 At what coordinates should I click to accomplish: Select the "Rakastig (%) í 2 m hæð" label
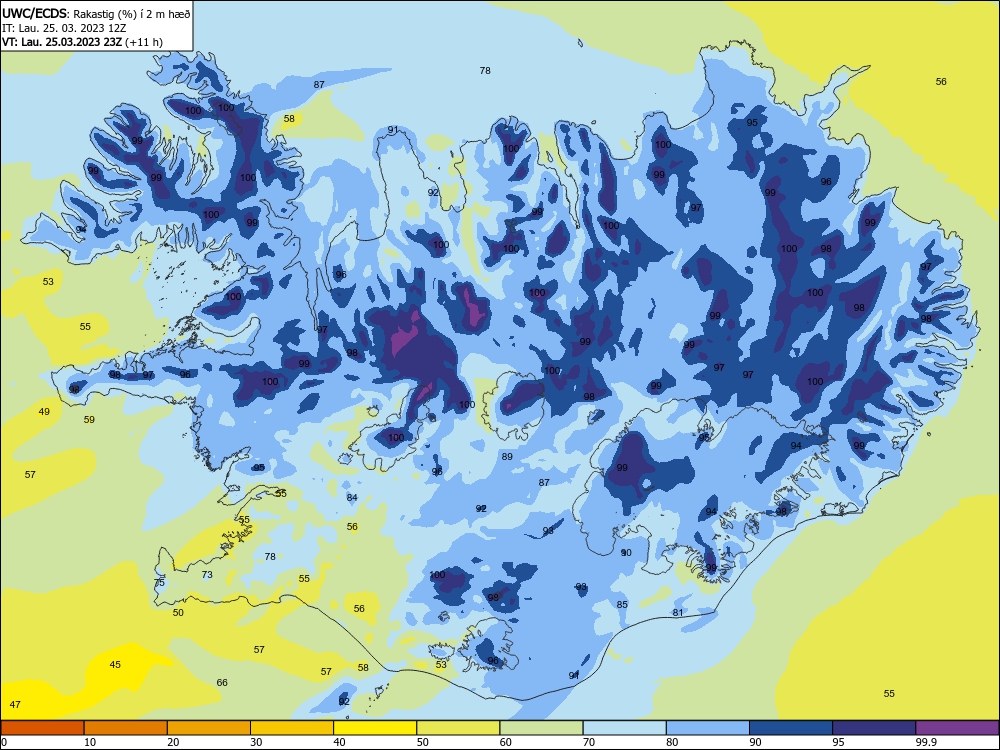(131, 13)
